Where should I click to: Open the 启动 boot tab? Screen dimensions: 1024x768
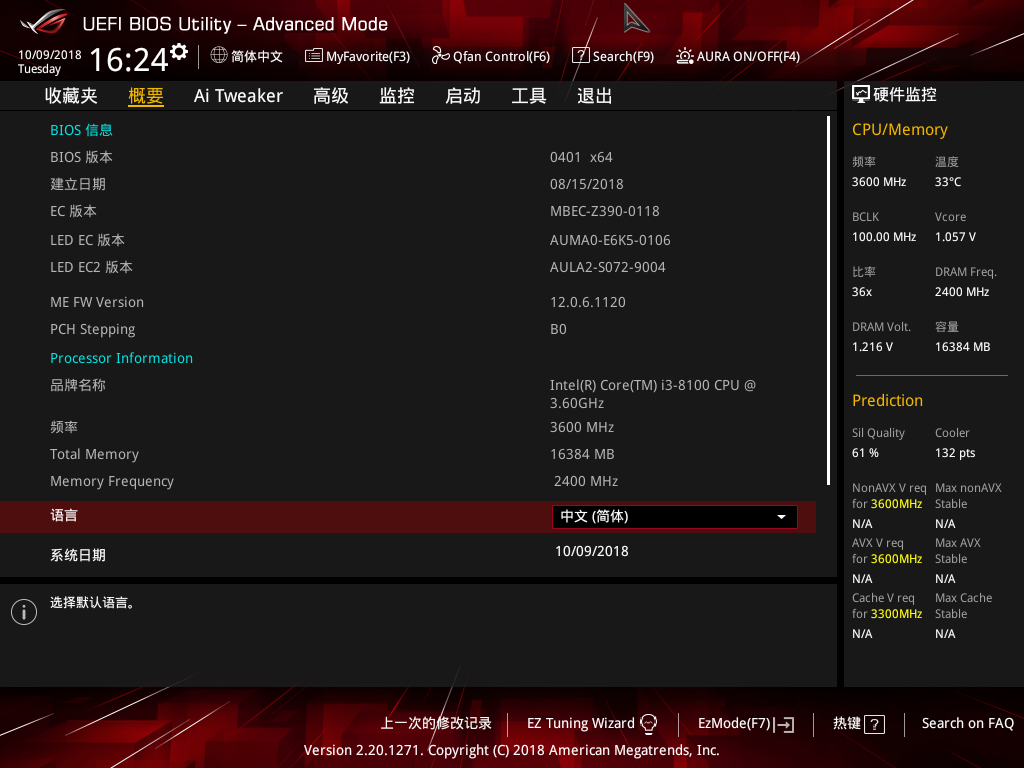[x=462, y=95]
